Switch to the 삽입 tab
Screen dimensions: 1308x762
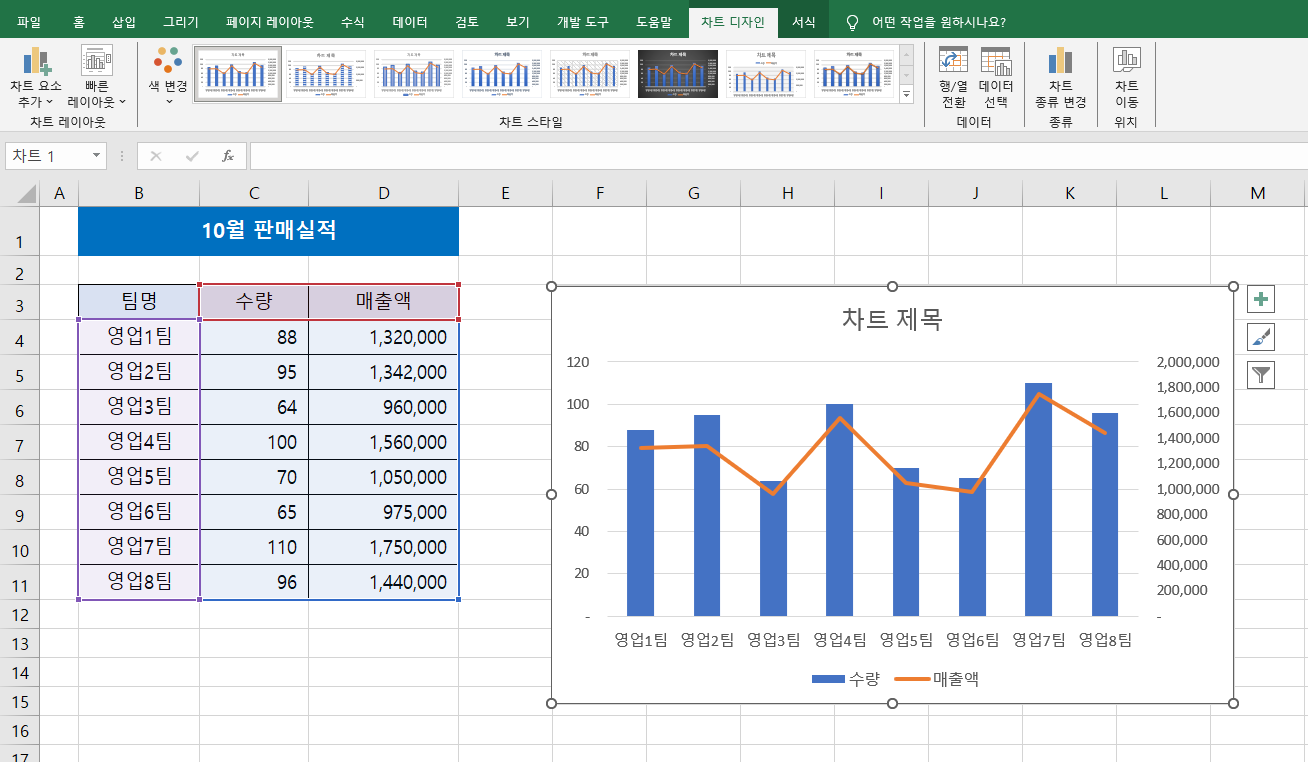pos(124,21)
